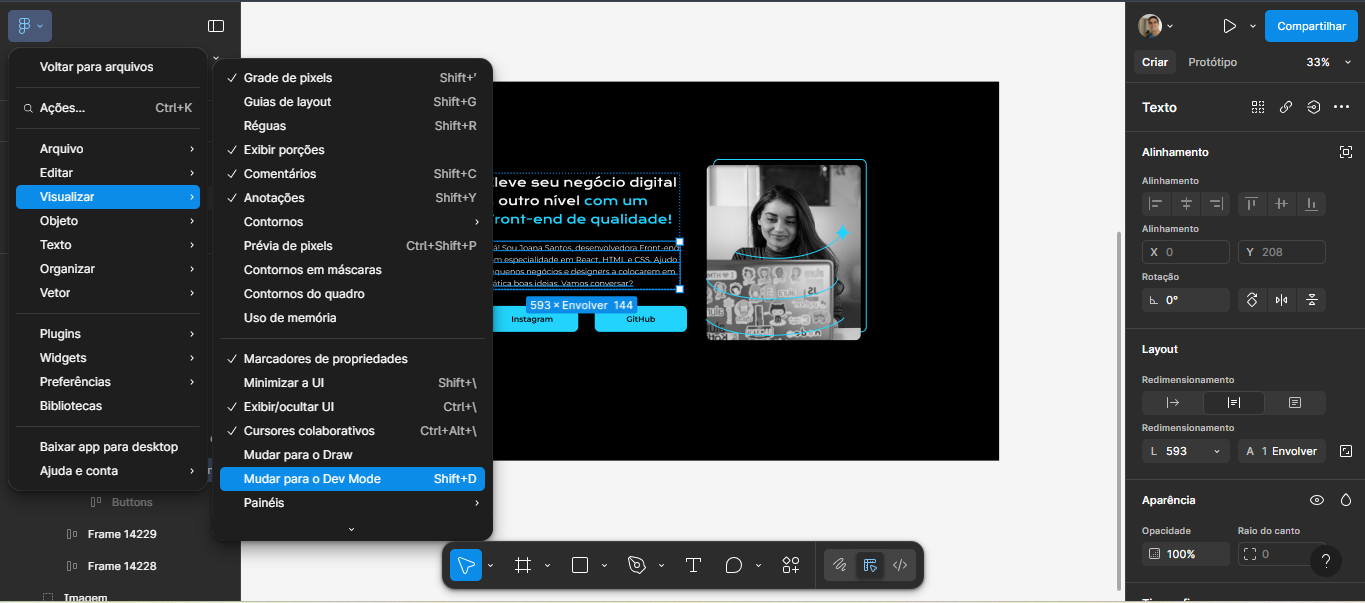Toggle the left sidebar panel icon
This screenshot has height=603, width=1365.
pyautogui.click(x=216, y=26)
